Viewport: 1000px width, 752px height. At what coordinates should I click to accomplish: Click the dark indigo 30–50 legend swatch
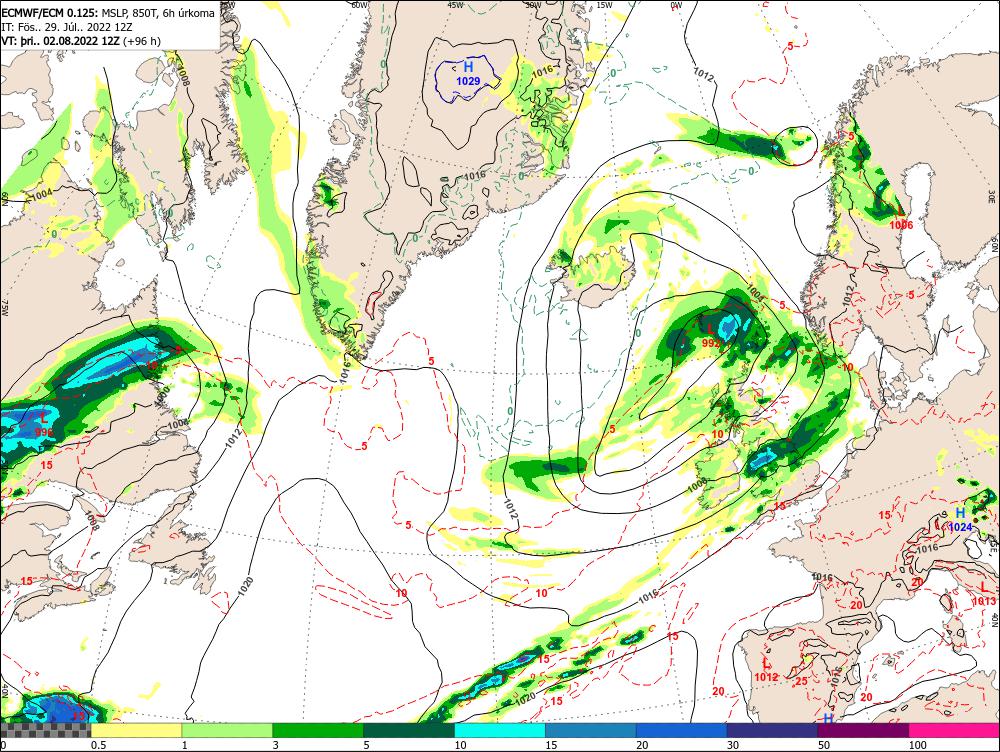772,730
